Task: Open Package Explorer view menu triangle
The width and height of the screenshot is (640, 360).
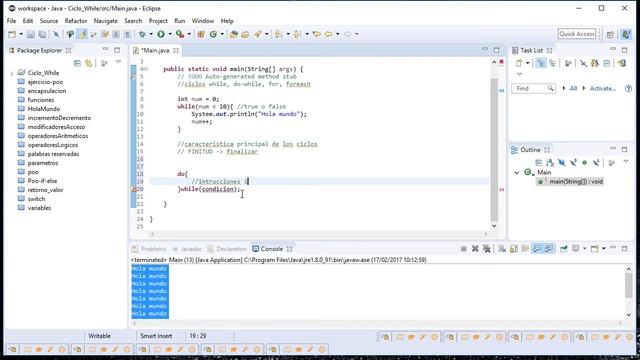Action: click(x=118, y=62)
